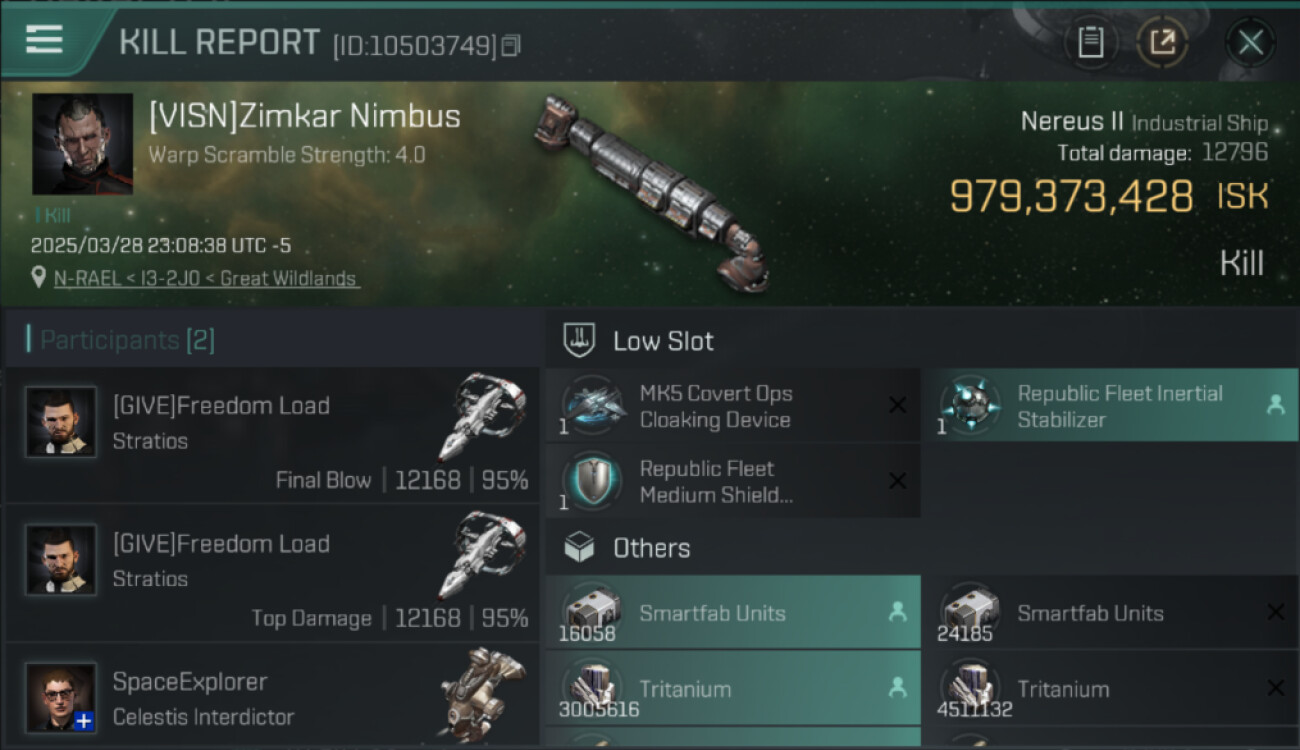The width and height of the screenshot is (1300, 750).
Task: Select the Others section header
Action: coord(651,548)
